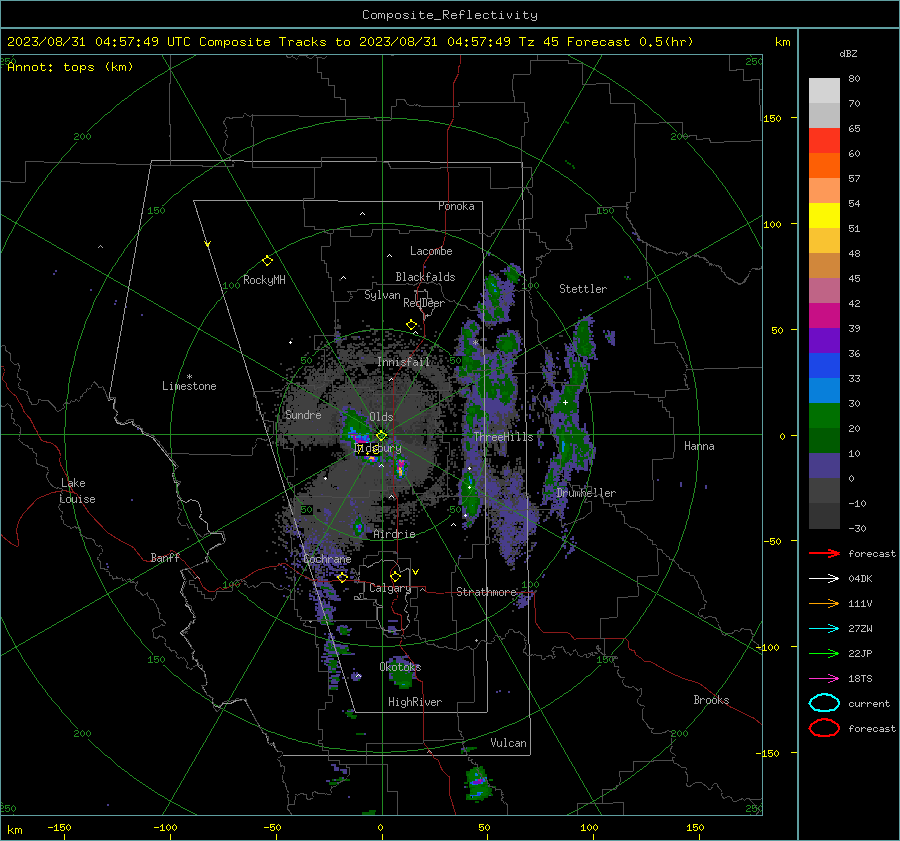The height and width of the screenshot is (841, 900).
Task: Click the Banff label
Action: [x=165, y=557]
